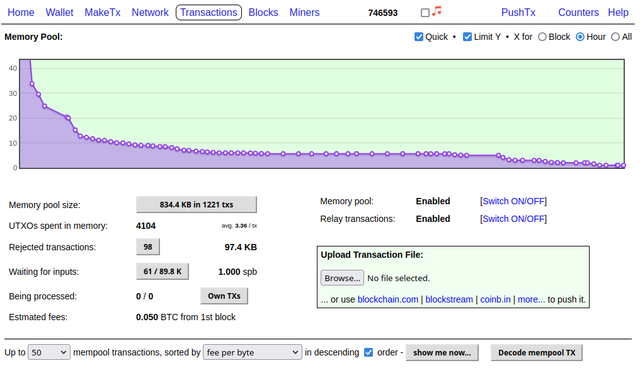Viewport: 640px width, 372px height.
Task: Open the blockchain.com link
Action: (x=388, y=299)
